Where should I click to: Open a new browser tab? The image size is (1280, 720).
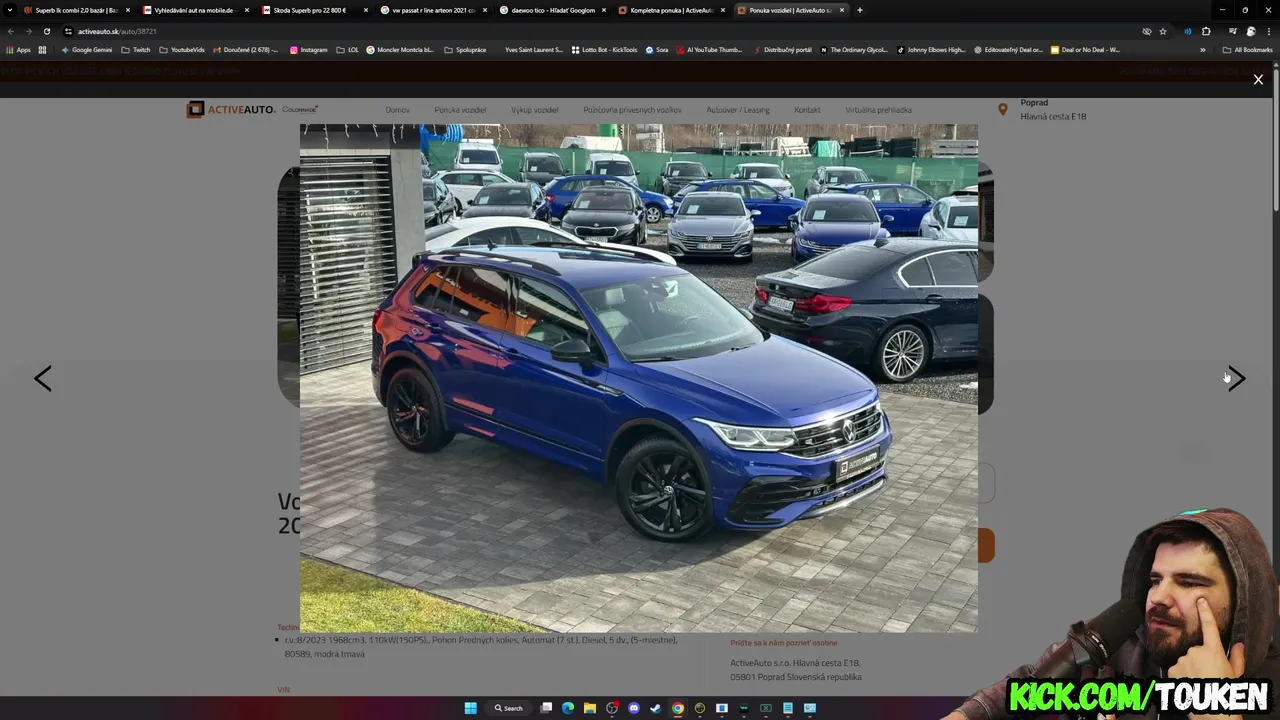click(x=860, y=10)
